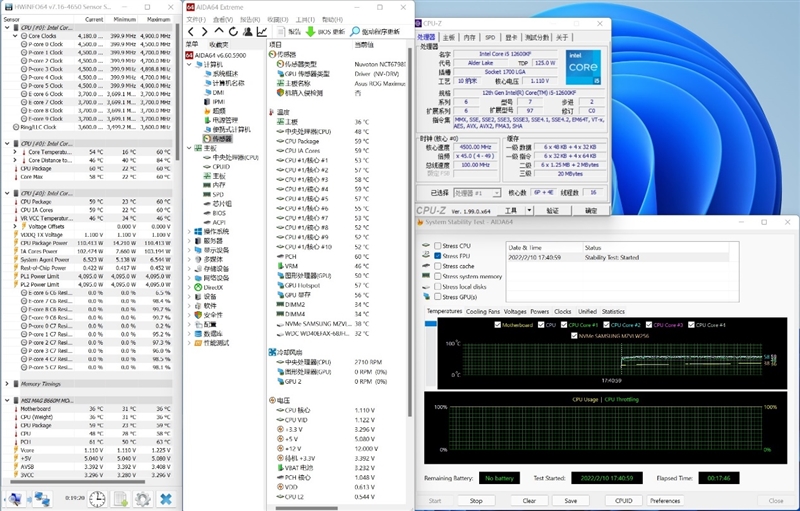
Task: Click HWiNFO reset clock icon
Action: coord(97,499)
